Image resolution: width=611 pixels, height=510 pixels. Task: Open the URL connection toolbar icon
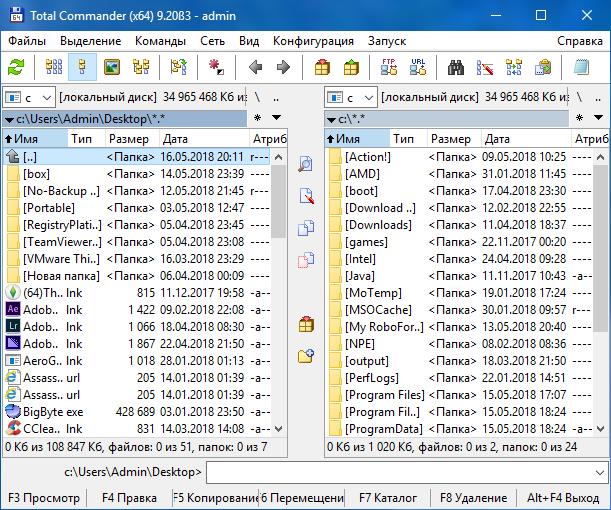coord(418,68)
